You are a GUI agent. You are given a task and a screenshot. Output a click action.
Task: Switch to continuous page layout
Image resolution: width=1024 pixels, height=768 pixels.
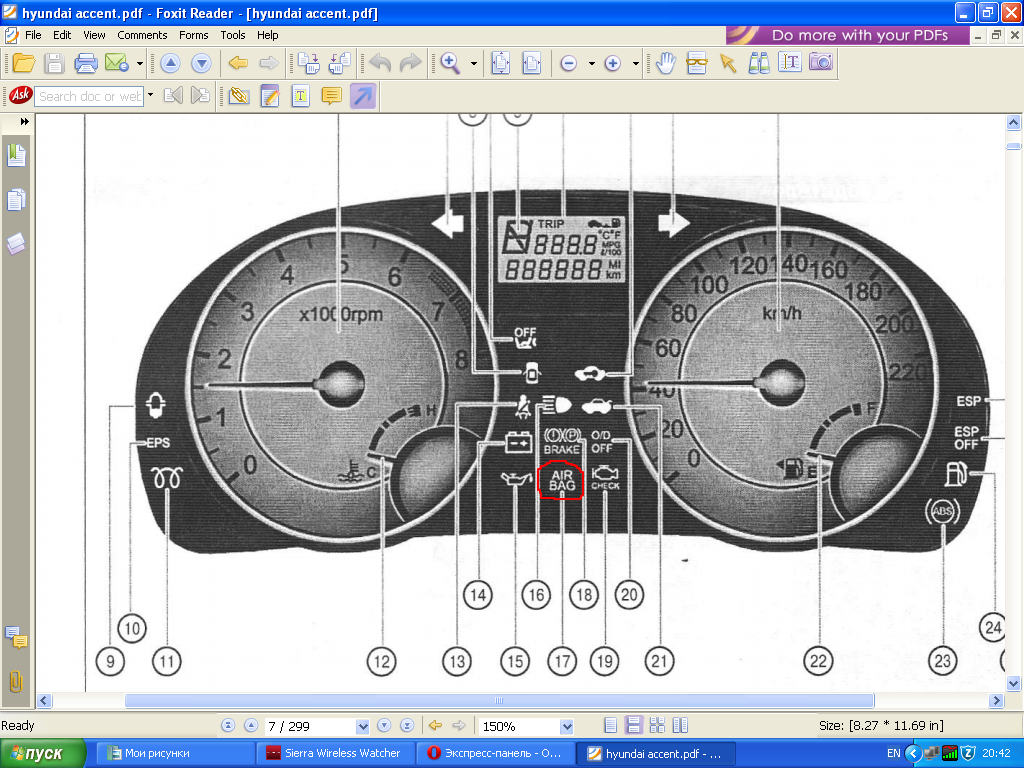(633, 725)
